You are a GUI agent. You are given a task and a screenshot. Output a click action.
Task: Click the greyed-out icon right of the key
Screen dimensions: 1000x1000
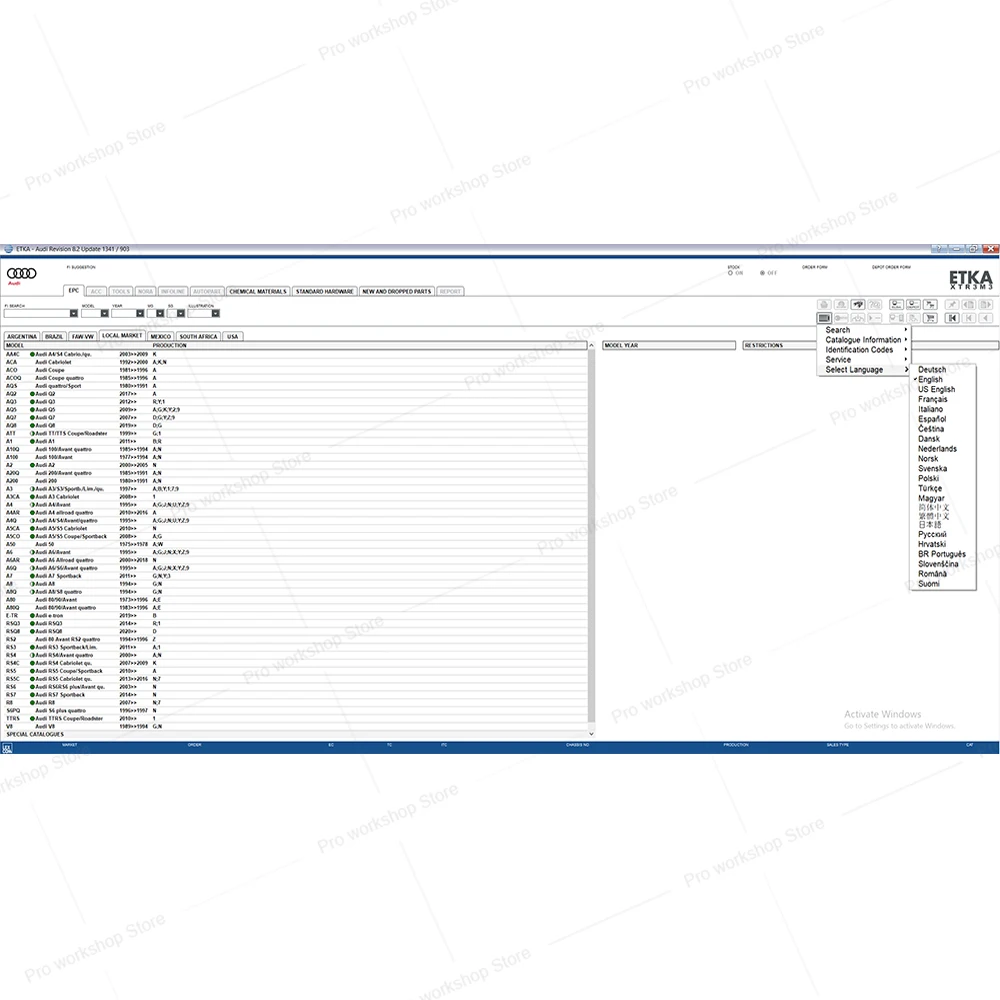click(858, 318)
